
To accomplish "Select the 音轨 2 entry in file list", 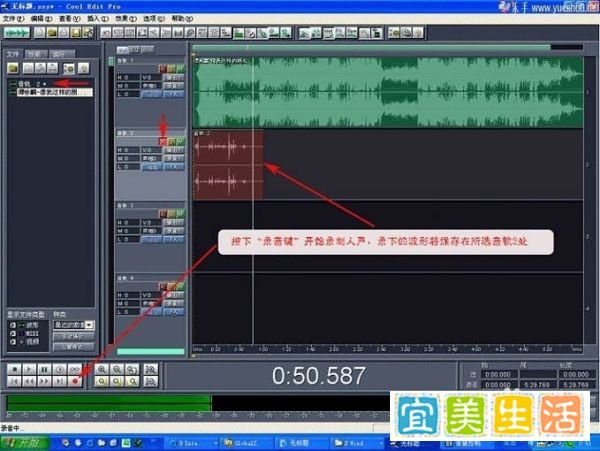I will tap(32, 83).
